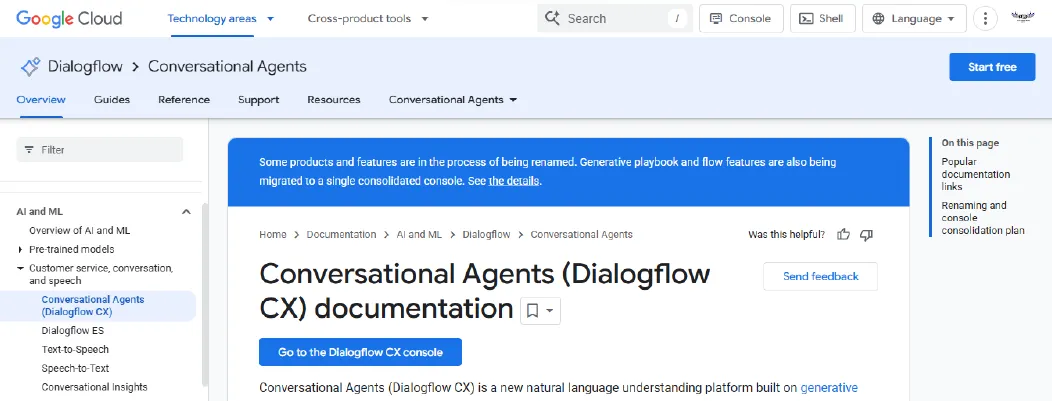1052x401 pixels.
Task: Jump to Popular documentation links
Action: [976, 174]
